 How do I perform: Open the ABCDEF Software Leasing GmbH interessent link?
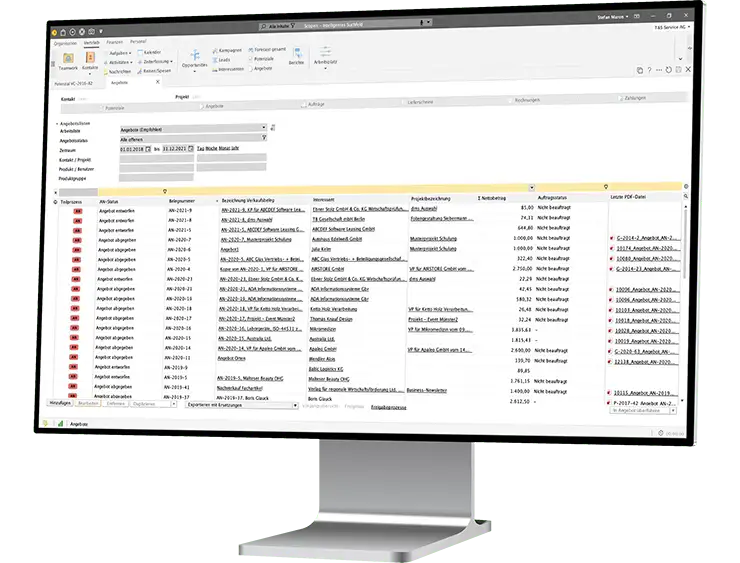click(344, 229)
